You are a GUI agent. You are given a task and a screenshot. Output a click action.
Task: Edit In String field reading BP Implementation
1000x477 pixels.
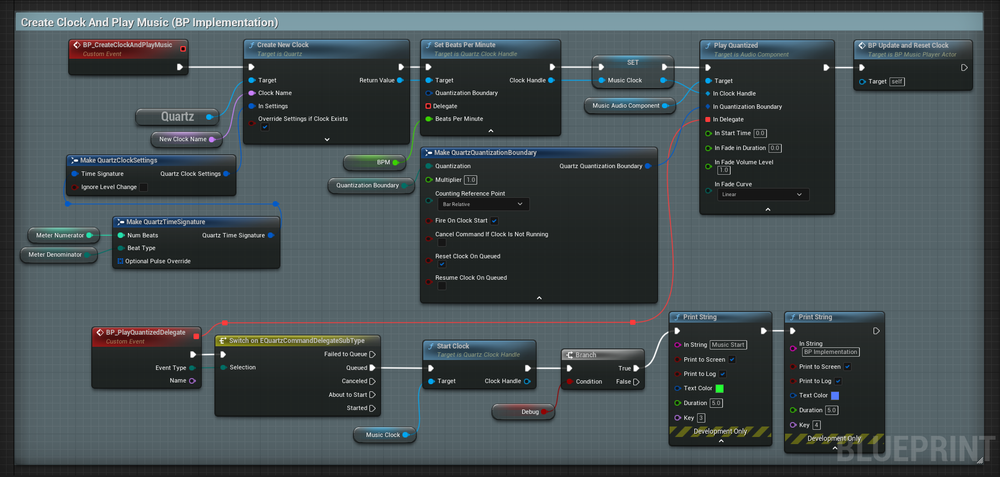click(x=830, y=352)
